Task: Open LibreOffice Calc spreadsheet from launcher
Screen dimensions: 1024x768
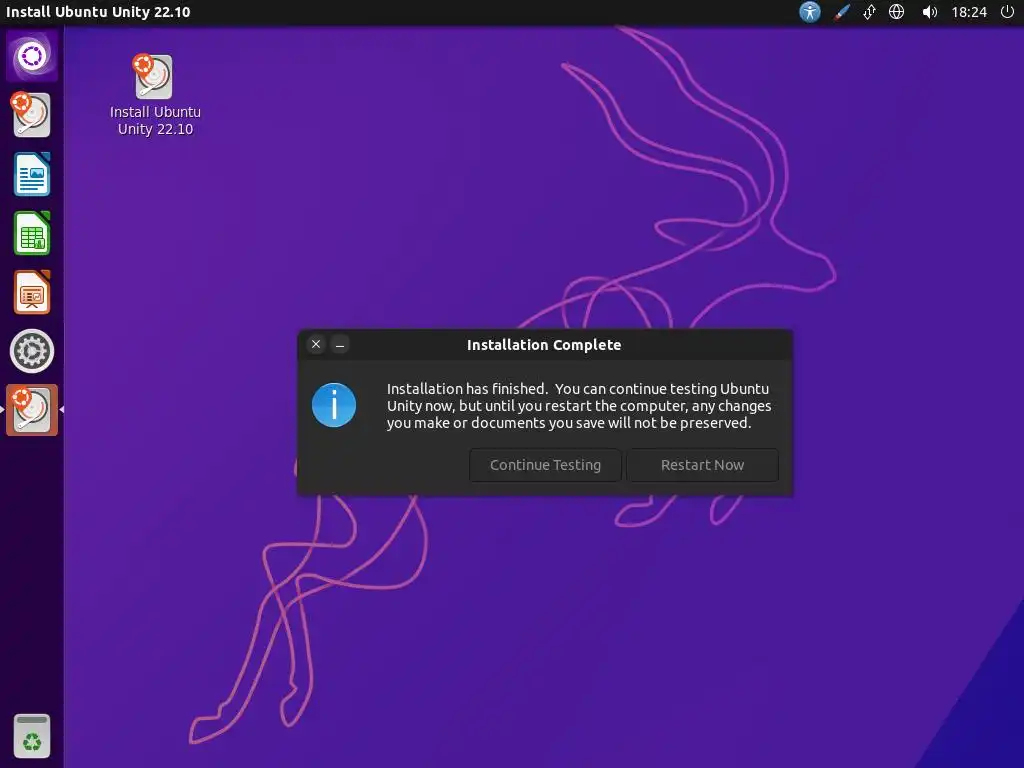Action: (31, 233)
